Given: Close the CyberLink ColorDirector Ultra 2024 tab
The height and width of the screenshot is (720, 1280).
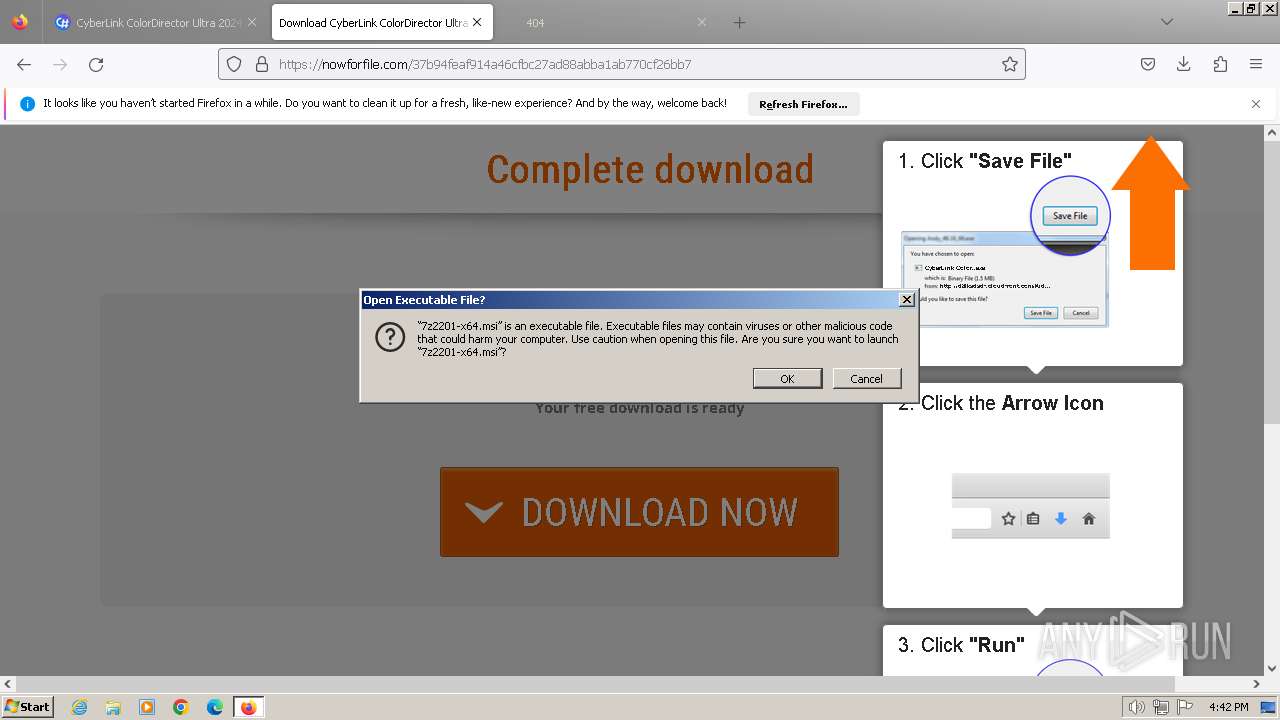Looking at the screenshot, I should (x=252, y=22).
